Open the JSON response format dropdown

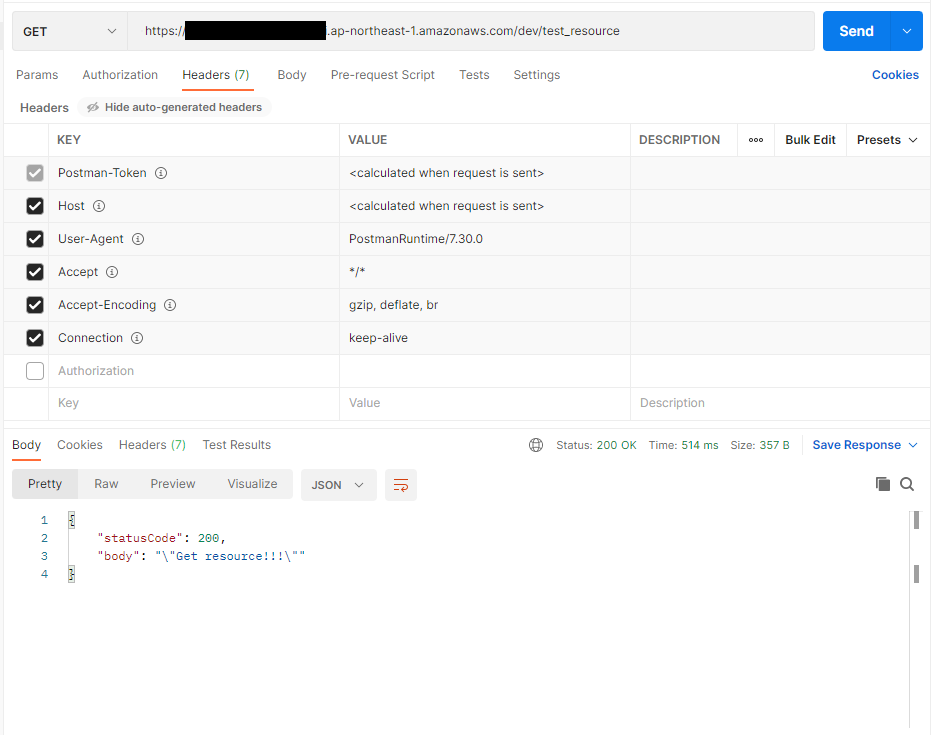338,484
